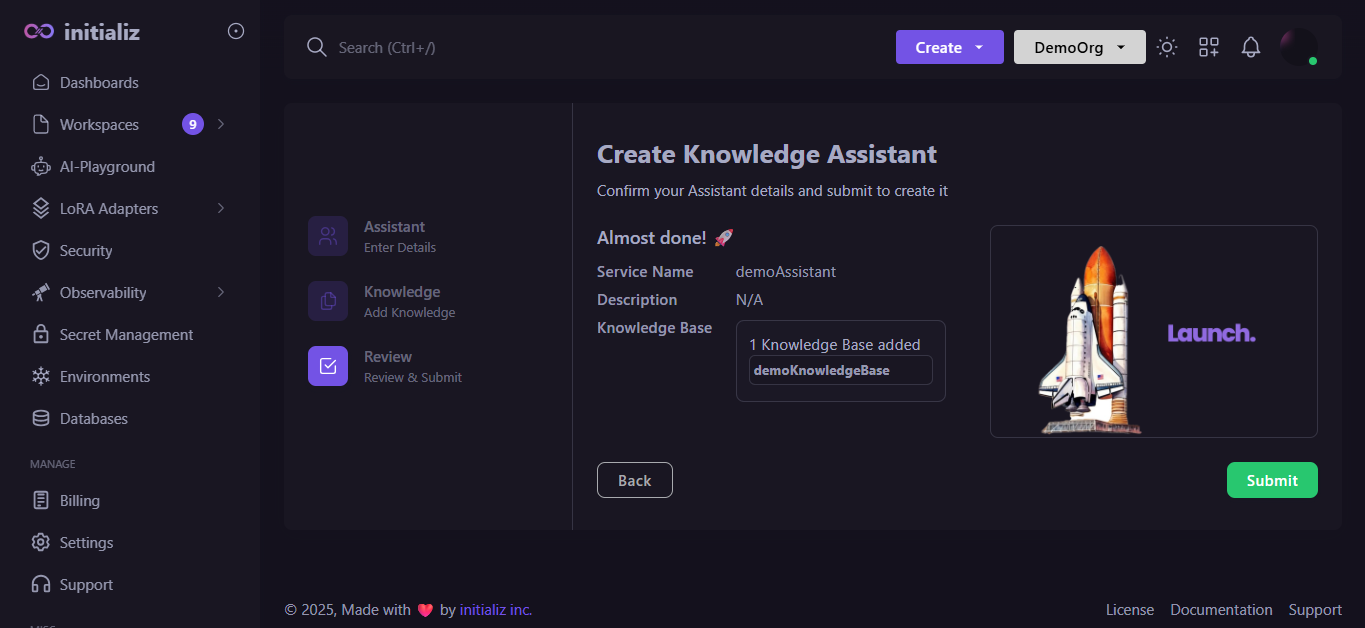Click the Review step checkmark icon
The image size is (1365, 628).
point(328,366)
